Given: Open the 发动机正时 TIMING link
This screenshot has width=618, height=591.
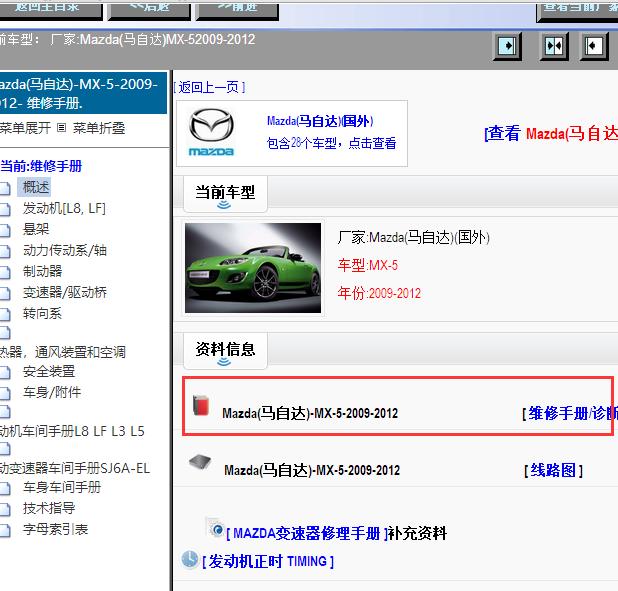Looking at the screenshot, I should [268, 561].
